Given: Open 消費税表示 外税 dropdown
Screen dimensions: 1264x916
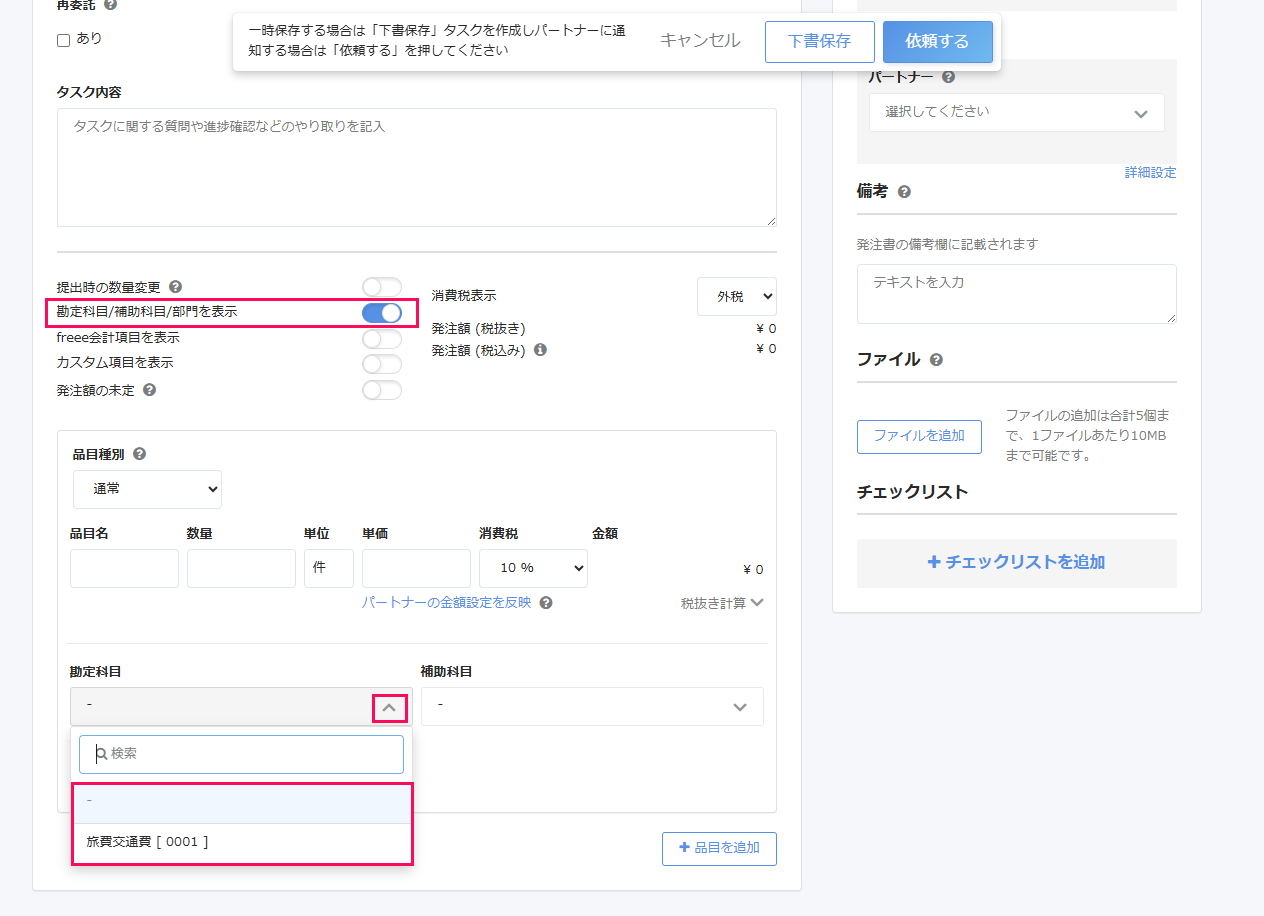Looking at the screenshot, I should (737, 297).
